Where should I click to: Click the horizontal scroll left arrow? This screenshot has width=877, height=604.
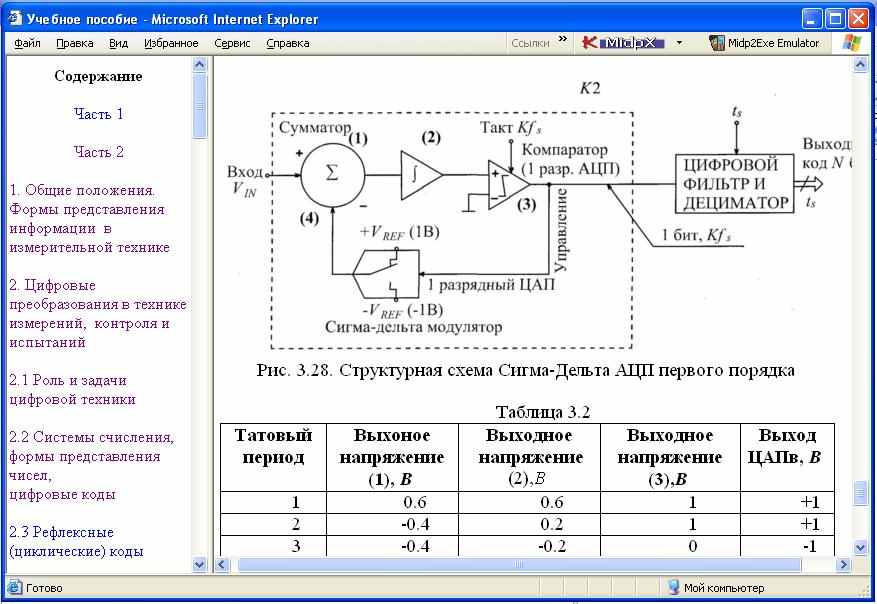[x=221, y=564]
